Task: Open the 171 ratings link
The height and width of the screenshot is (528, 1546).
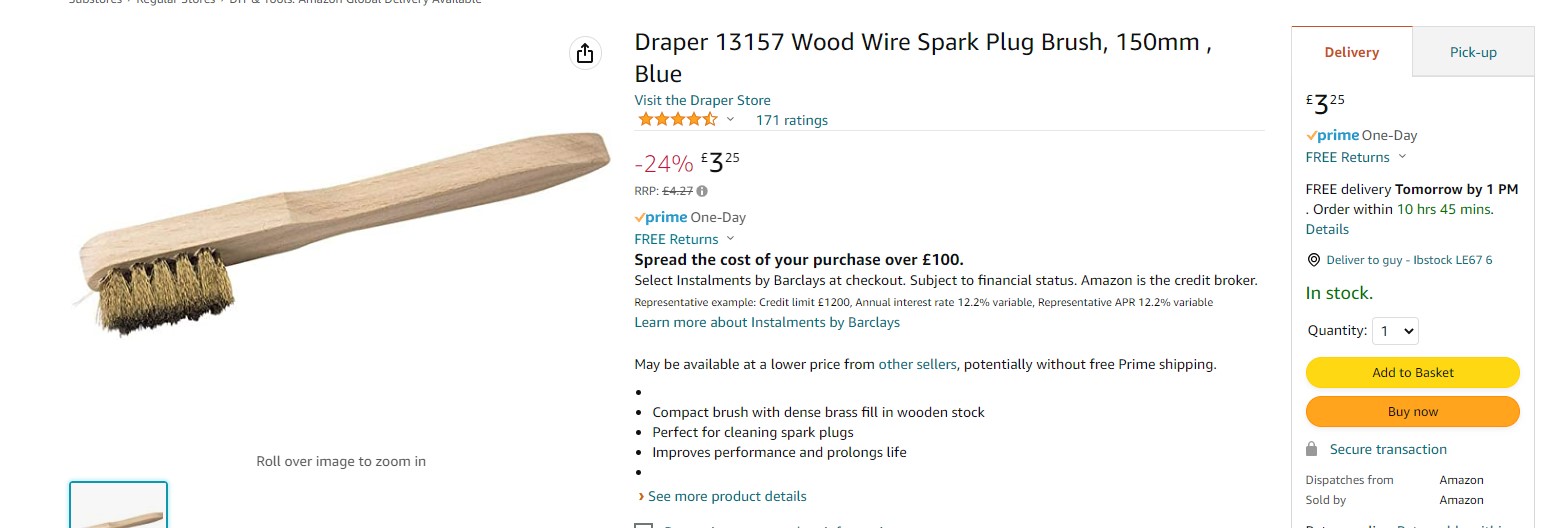Action: coord(791,120)
